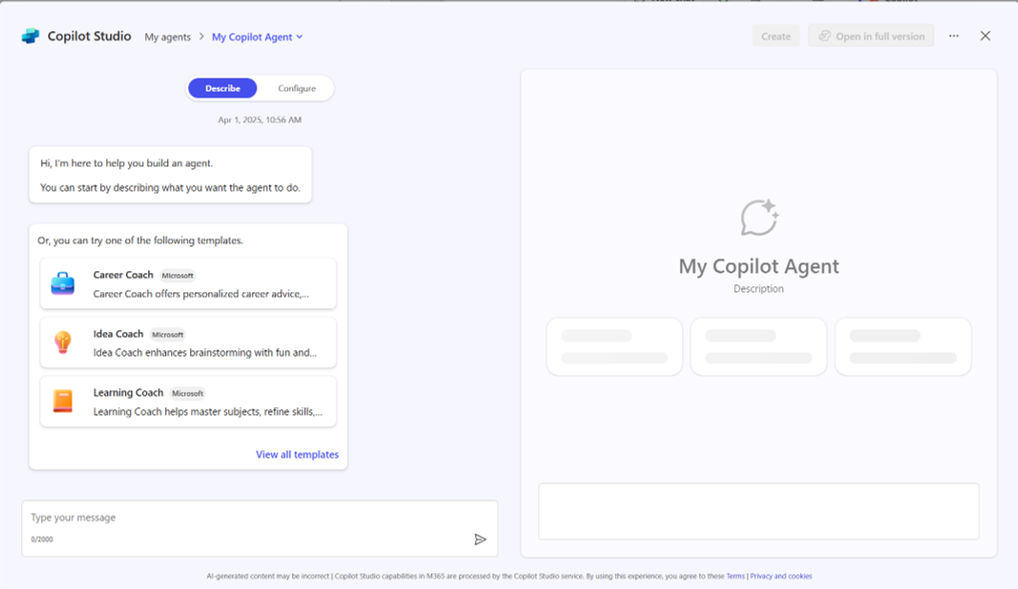The width and height of the screenshot is (1018, 589).
Task: Click the send message arrow icon
Action: (480, 540)
